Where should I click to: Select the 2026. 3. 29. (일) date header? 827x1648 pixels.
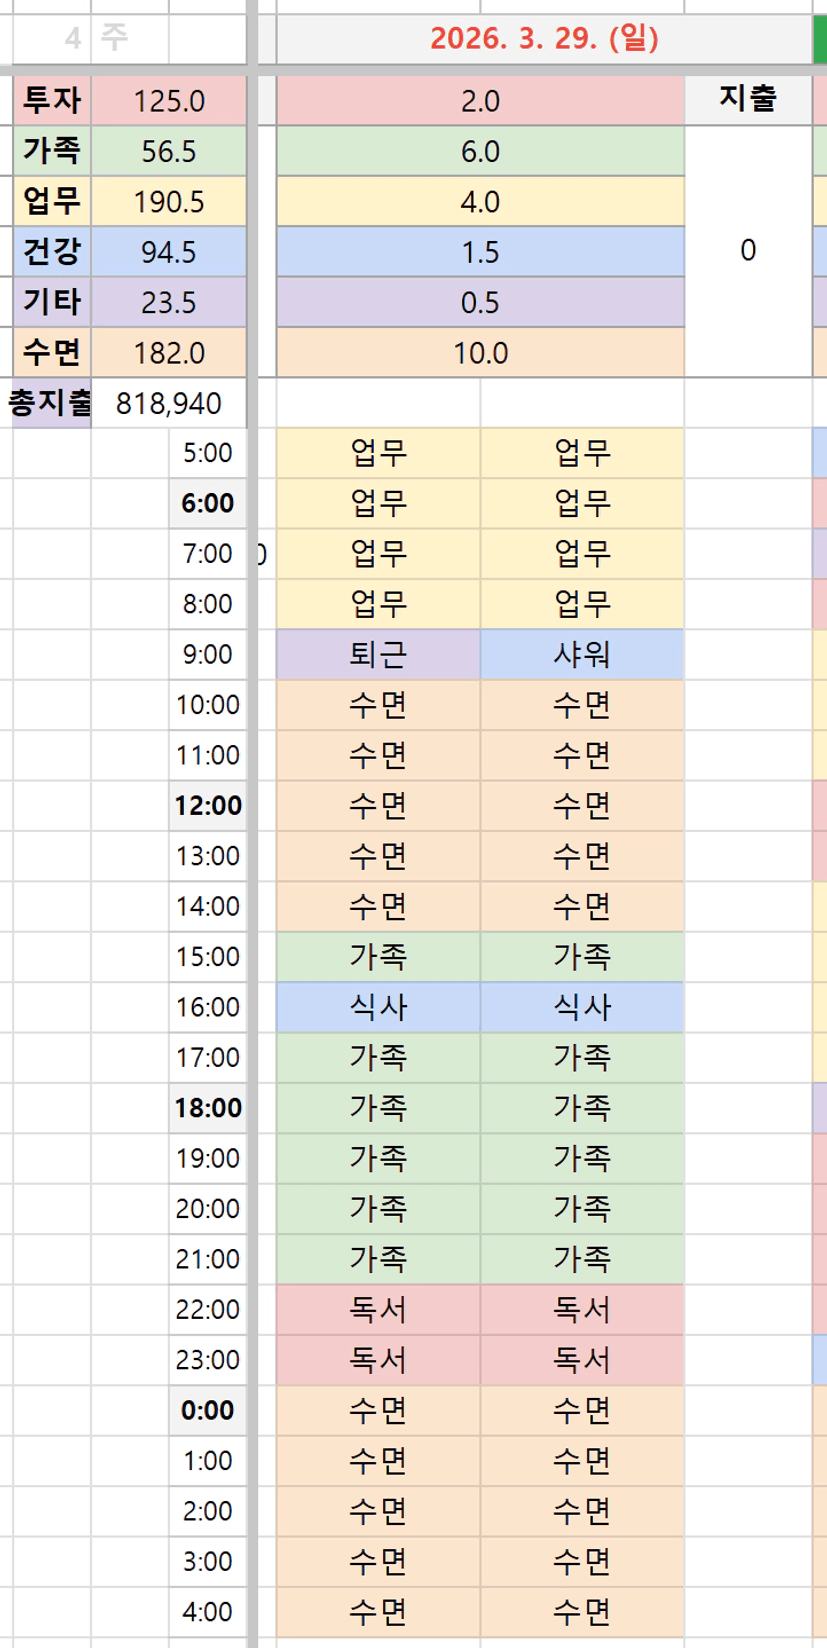pos(544,39)
